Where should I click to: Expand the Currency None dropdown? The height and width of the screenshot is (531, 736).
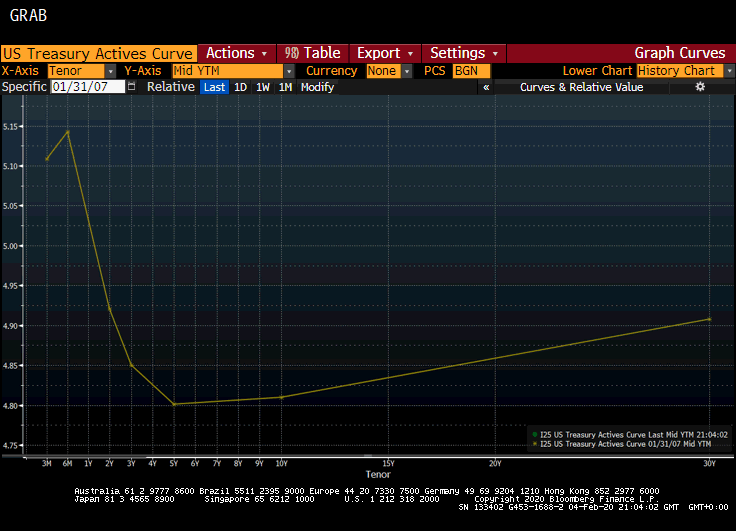(x=407, y=71)
